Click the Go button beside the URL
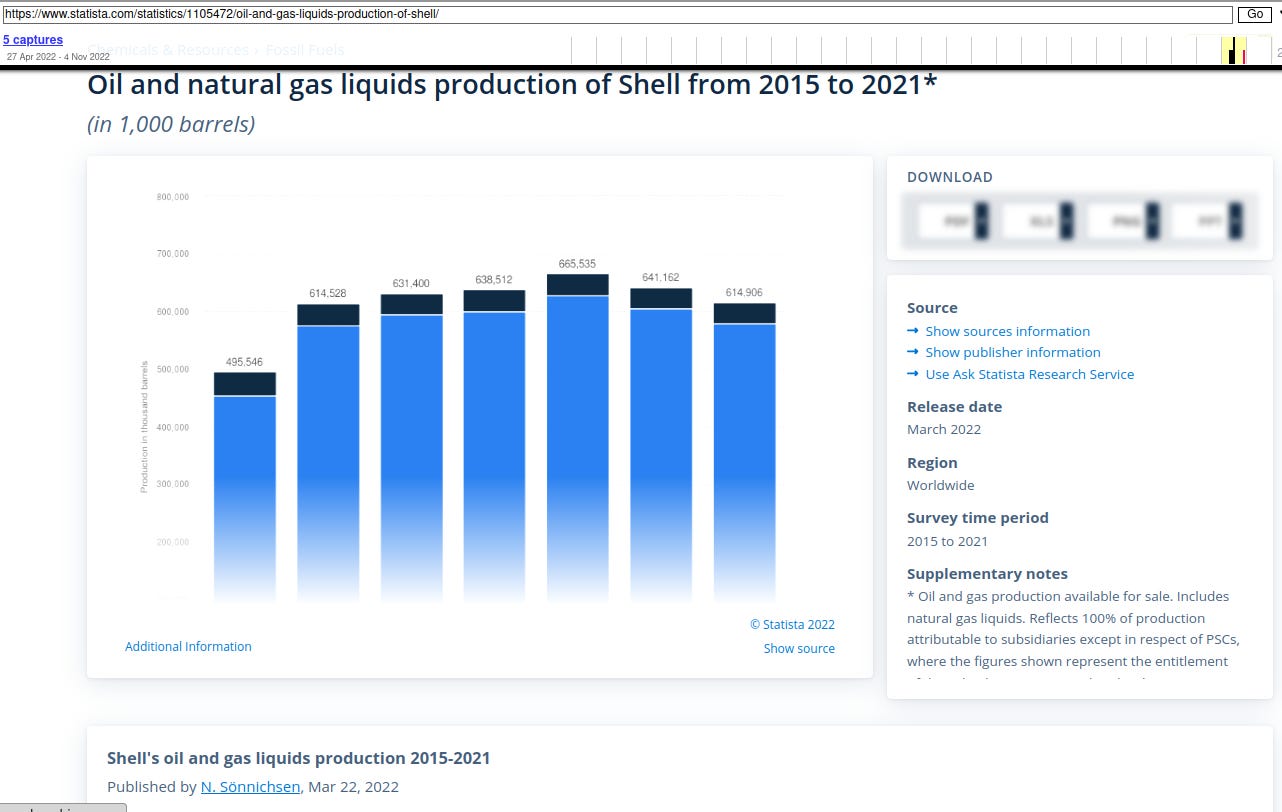Viewport: 1282px width, 812px height. click(1255, 14)
